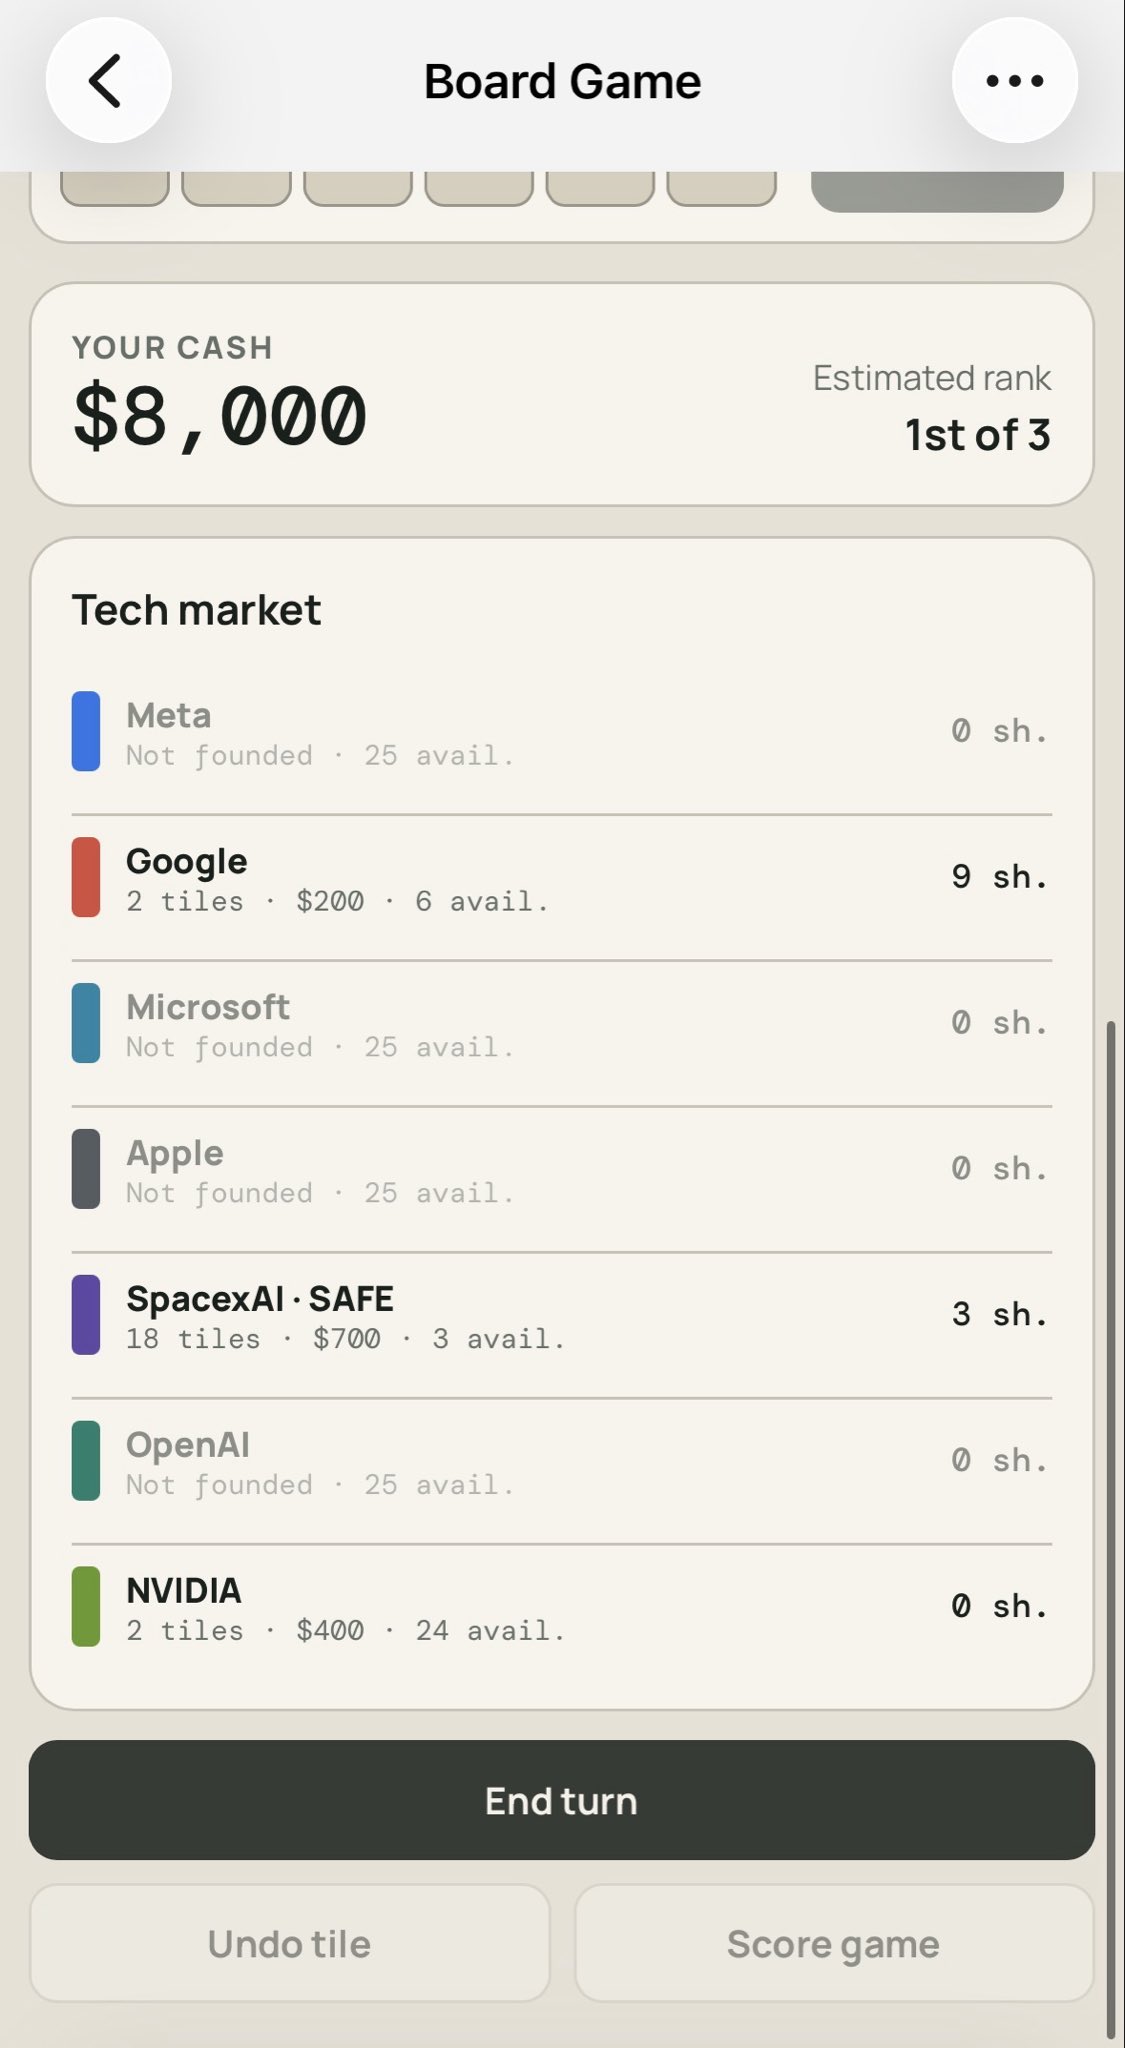
Task: Click the green NVIDIA color swatch
Action: click(86, 1606)
